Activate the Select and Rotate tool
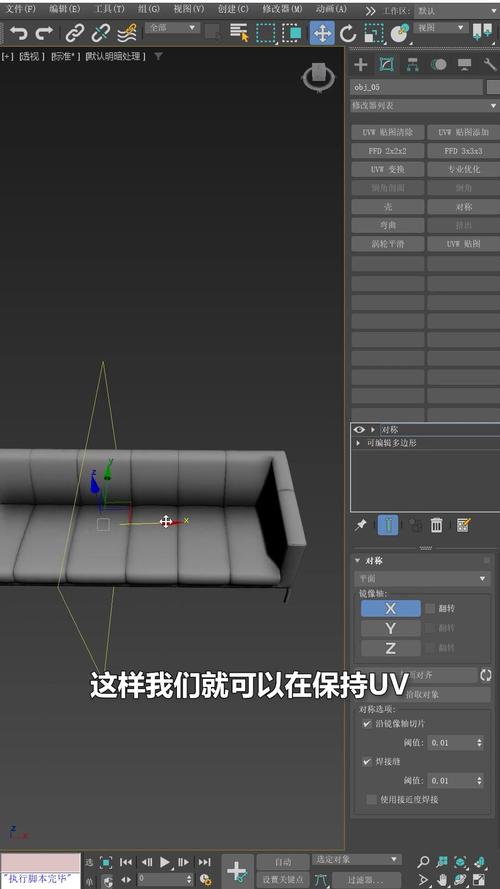The height and width of the screenshot is (889, 500). [x=348, y=34]
